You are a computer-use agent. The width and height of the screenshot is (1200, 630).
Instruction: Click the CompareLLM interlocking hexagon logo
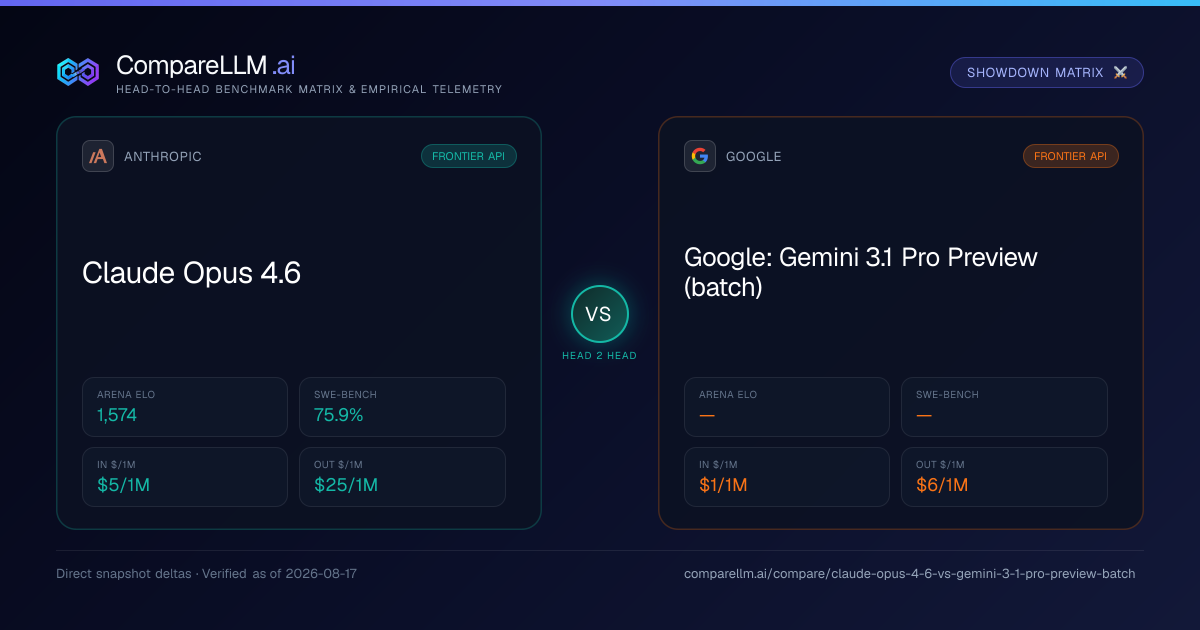pyautogui.click(x=78, y=72)
